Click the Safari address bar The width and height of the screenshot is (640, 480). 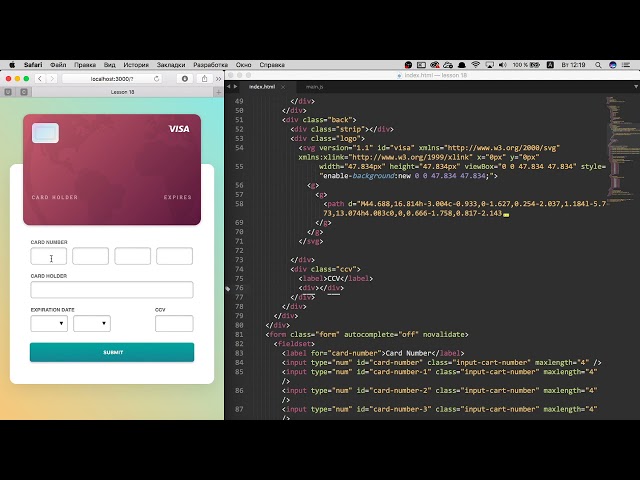point(112,79)
